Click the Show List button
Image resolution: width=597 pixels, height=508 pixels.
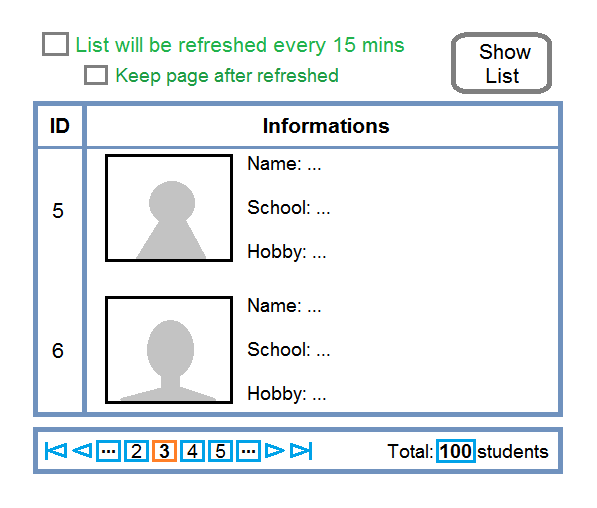501,63
